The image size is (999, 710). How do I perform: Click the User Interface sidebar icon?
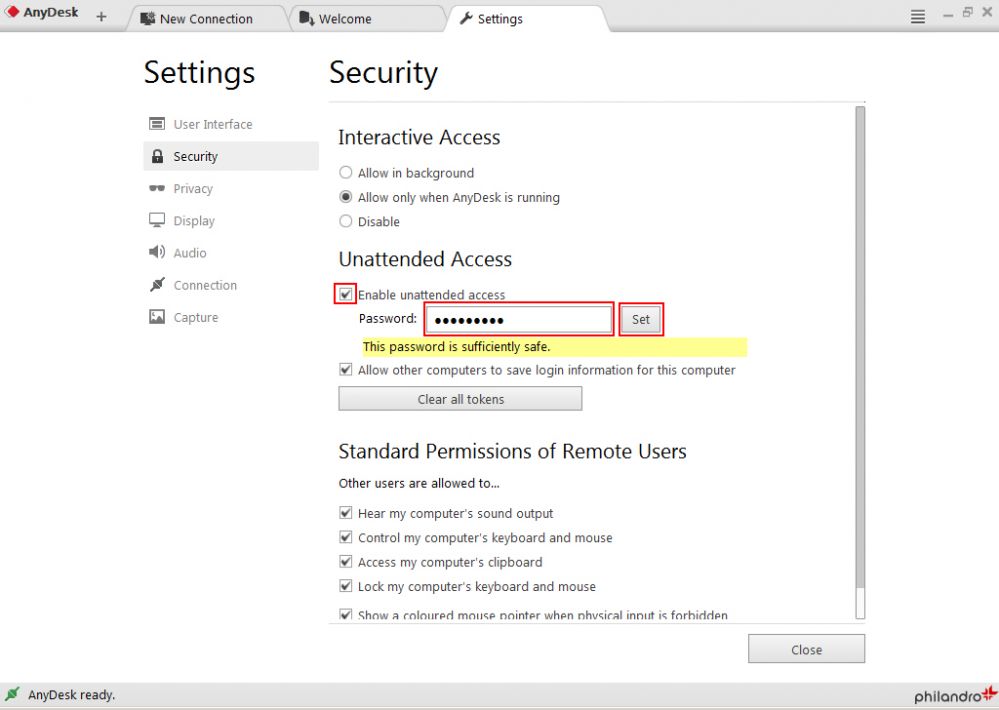tap(157, 124)
